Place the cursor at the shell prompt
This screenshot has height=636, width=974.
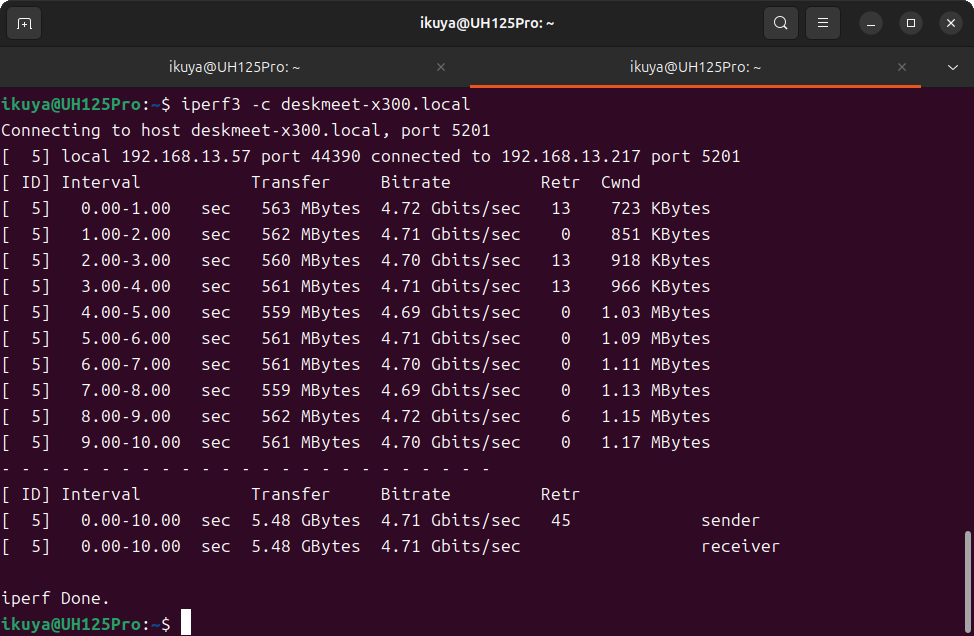(183, 622)
